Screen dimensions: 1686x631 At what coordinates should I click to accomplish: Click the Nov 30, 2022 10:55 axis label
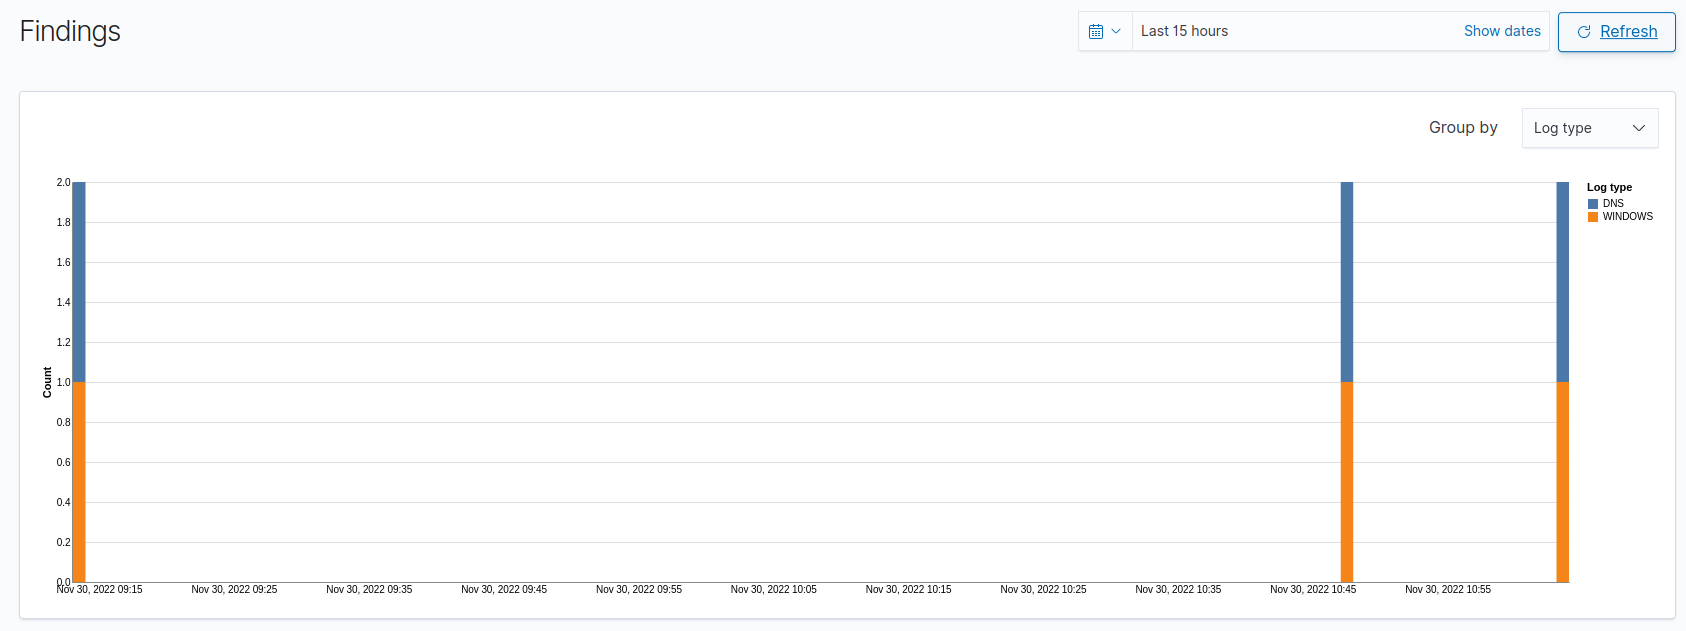click(x=1448, y=590)
